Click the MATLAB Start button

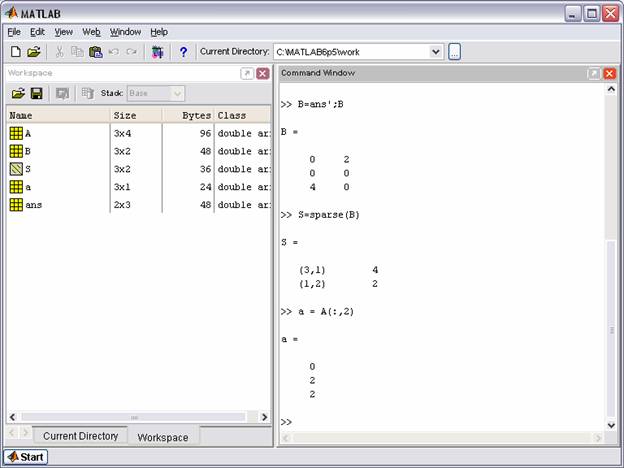26,457
